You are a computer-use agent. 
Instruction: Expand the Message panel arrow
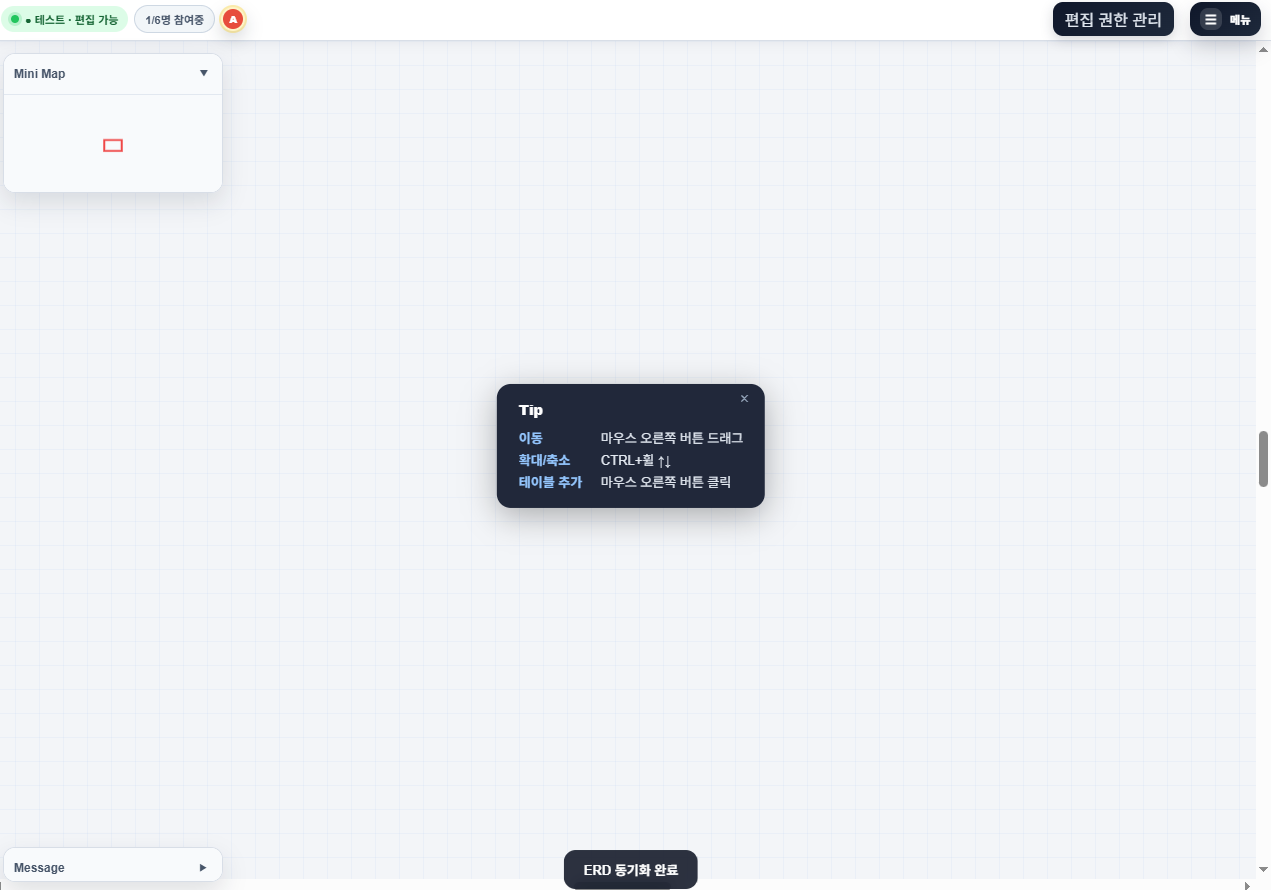[203, 867]
